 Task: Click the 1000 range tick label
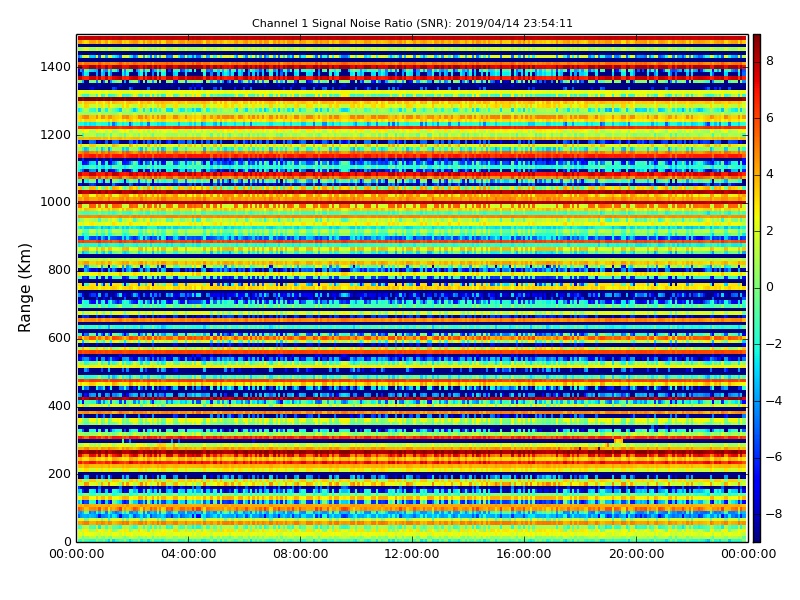coord(56,202)
